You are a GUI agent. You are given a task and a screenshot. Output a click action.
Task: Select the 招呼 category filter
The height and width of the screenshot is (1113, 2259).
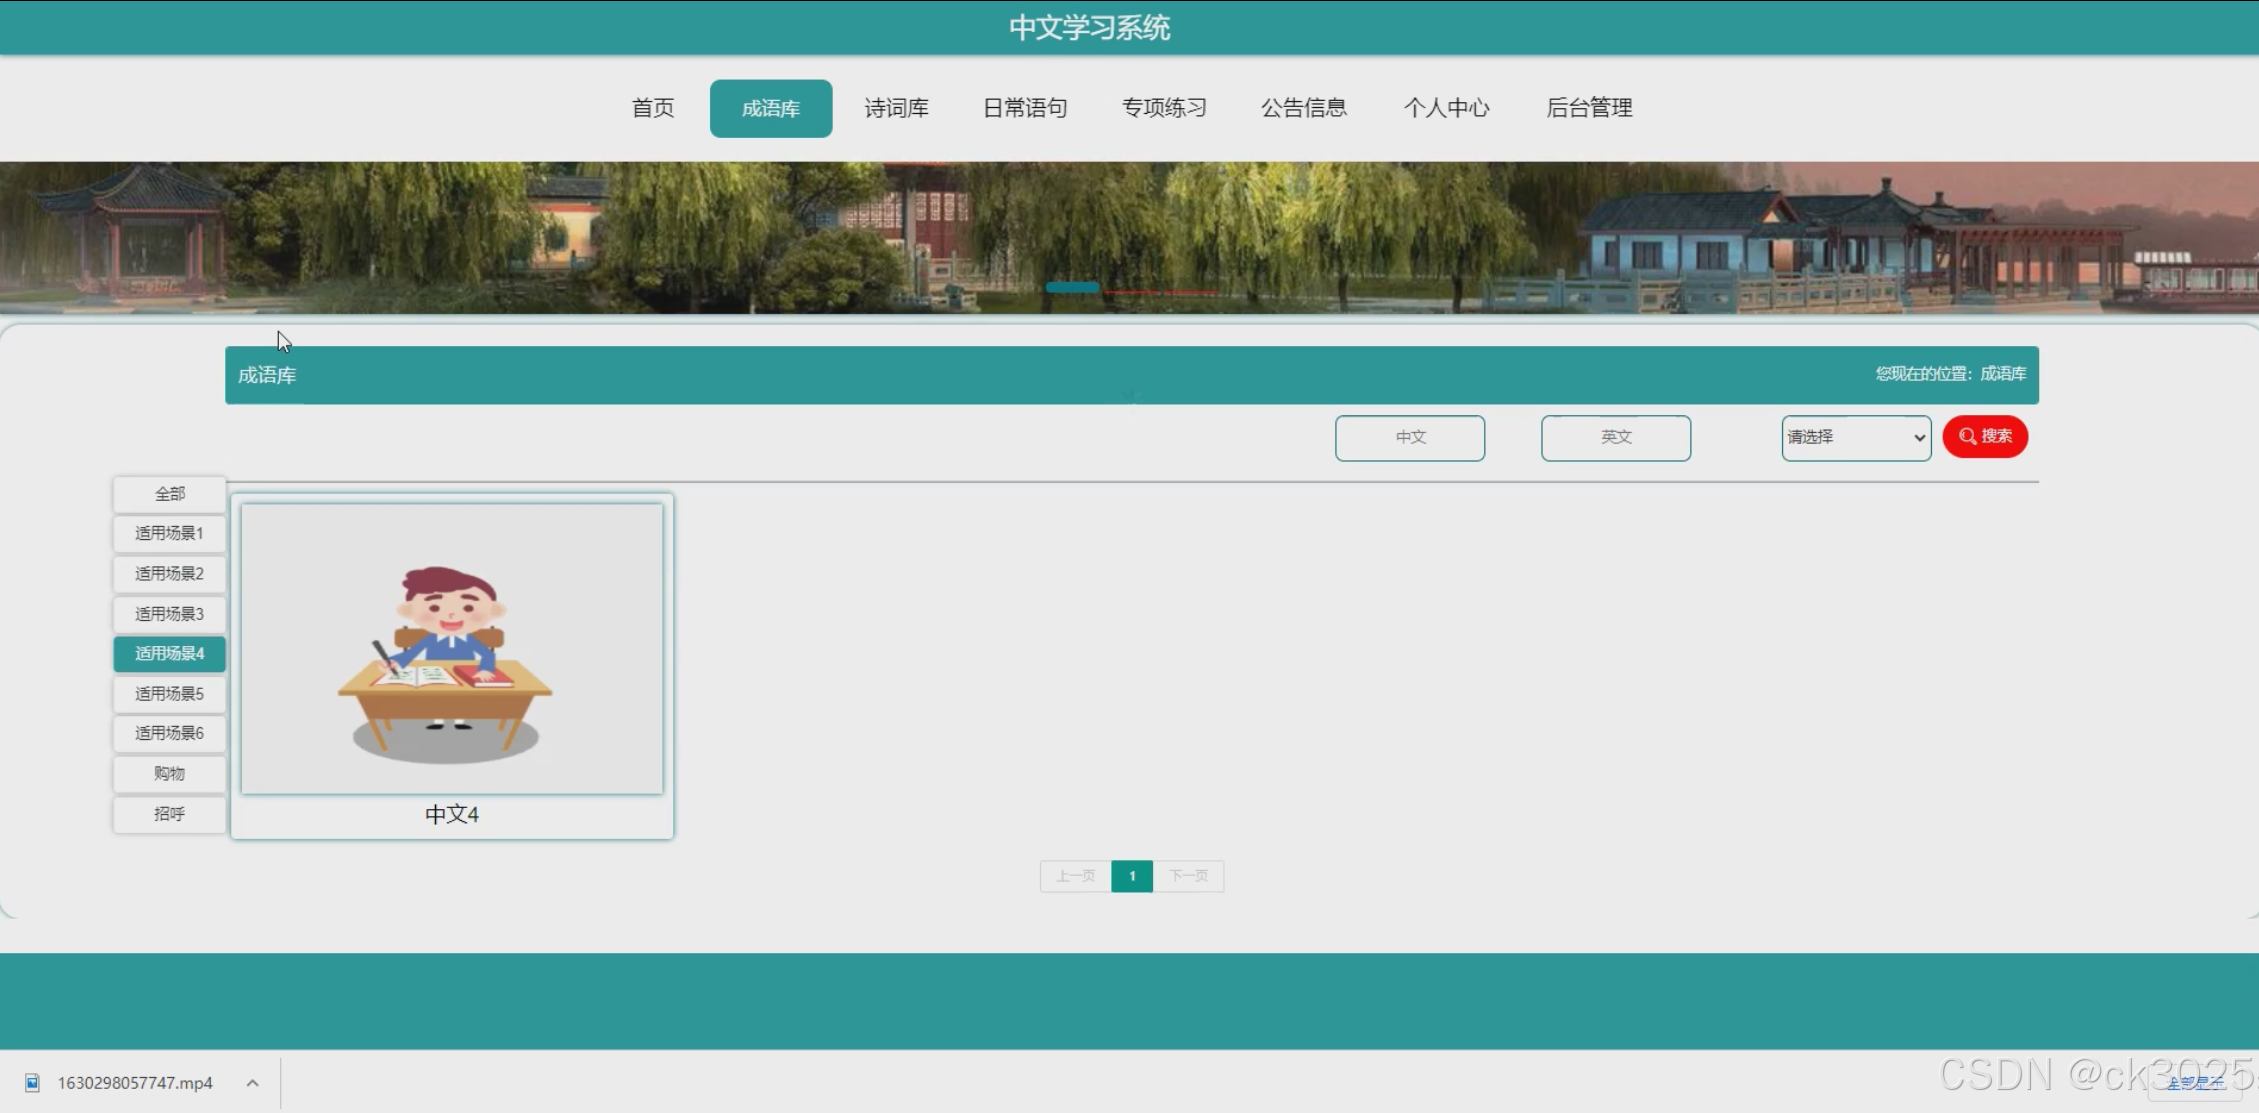tap(169, 814)
